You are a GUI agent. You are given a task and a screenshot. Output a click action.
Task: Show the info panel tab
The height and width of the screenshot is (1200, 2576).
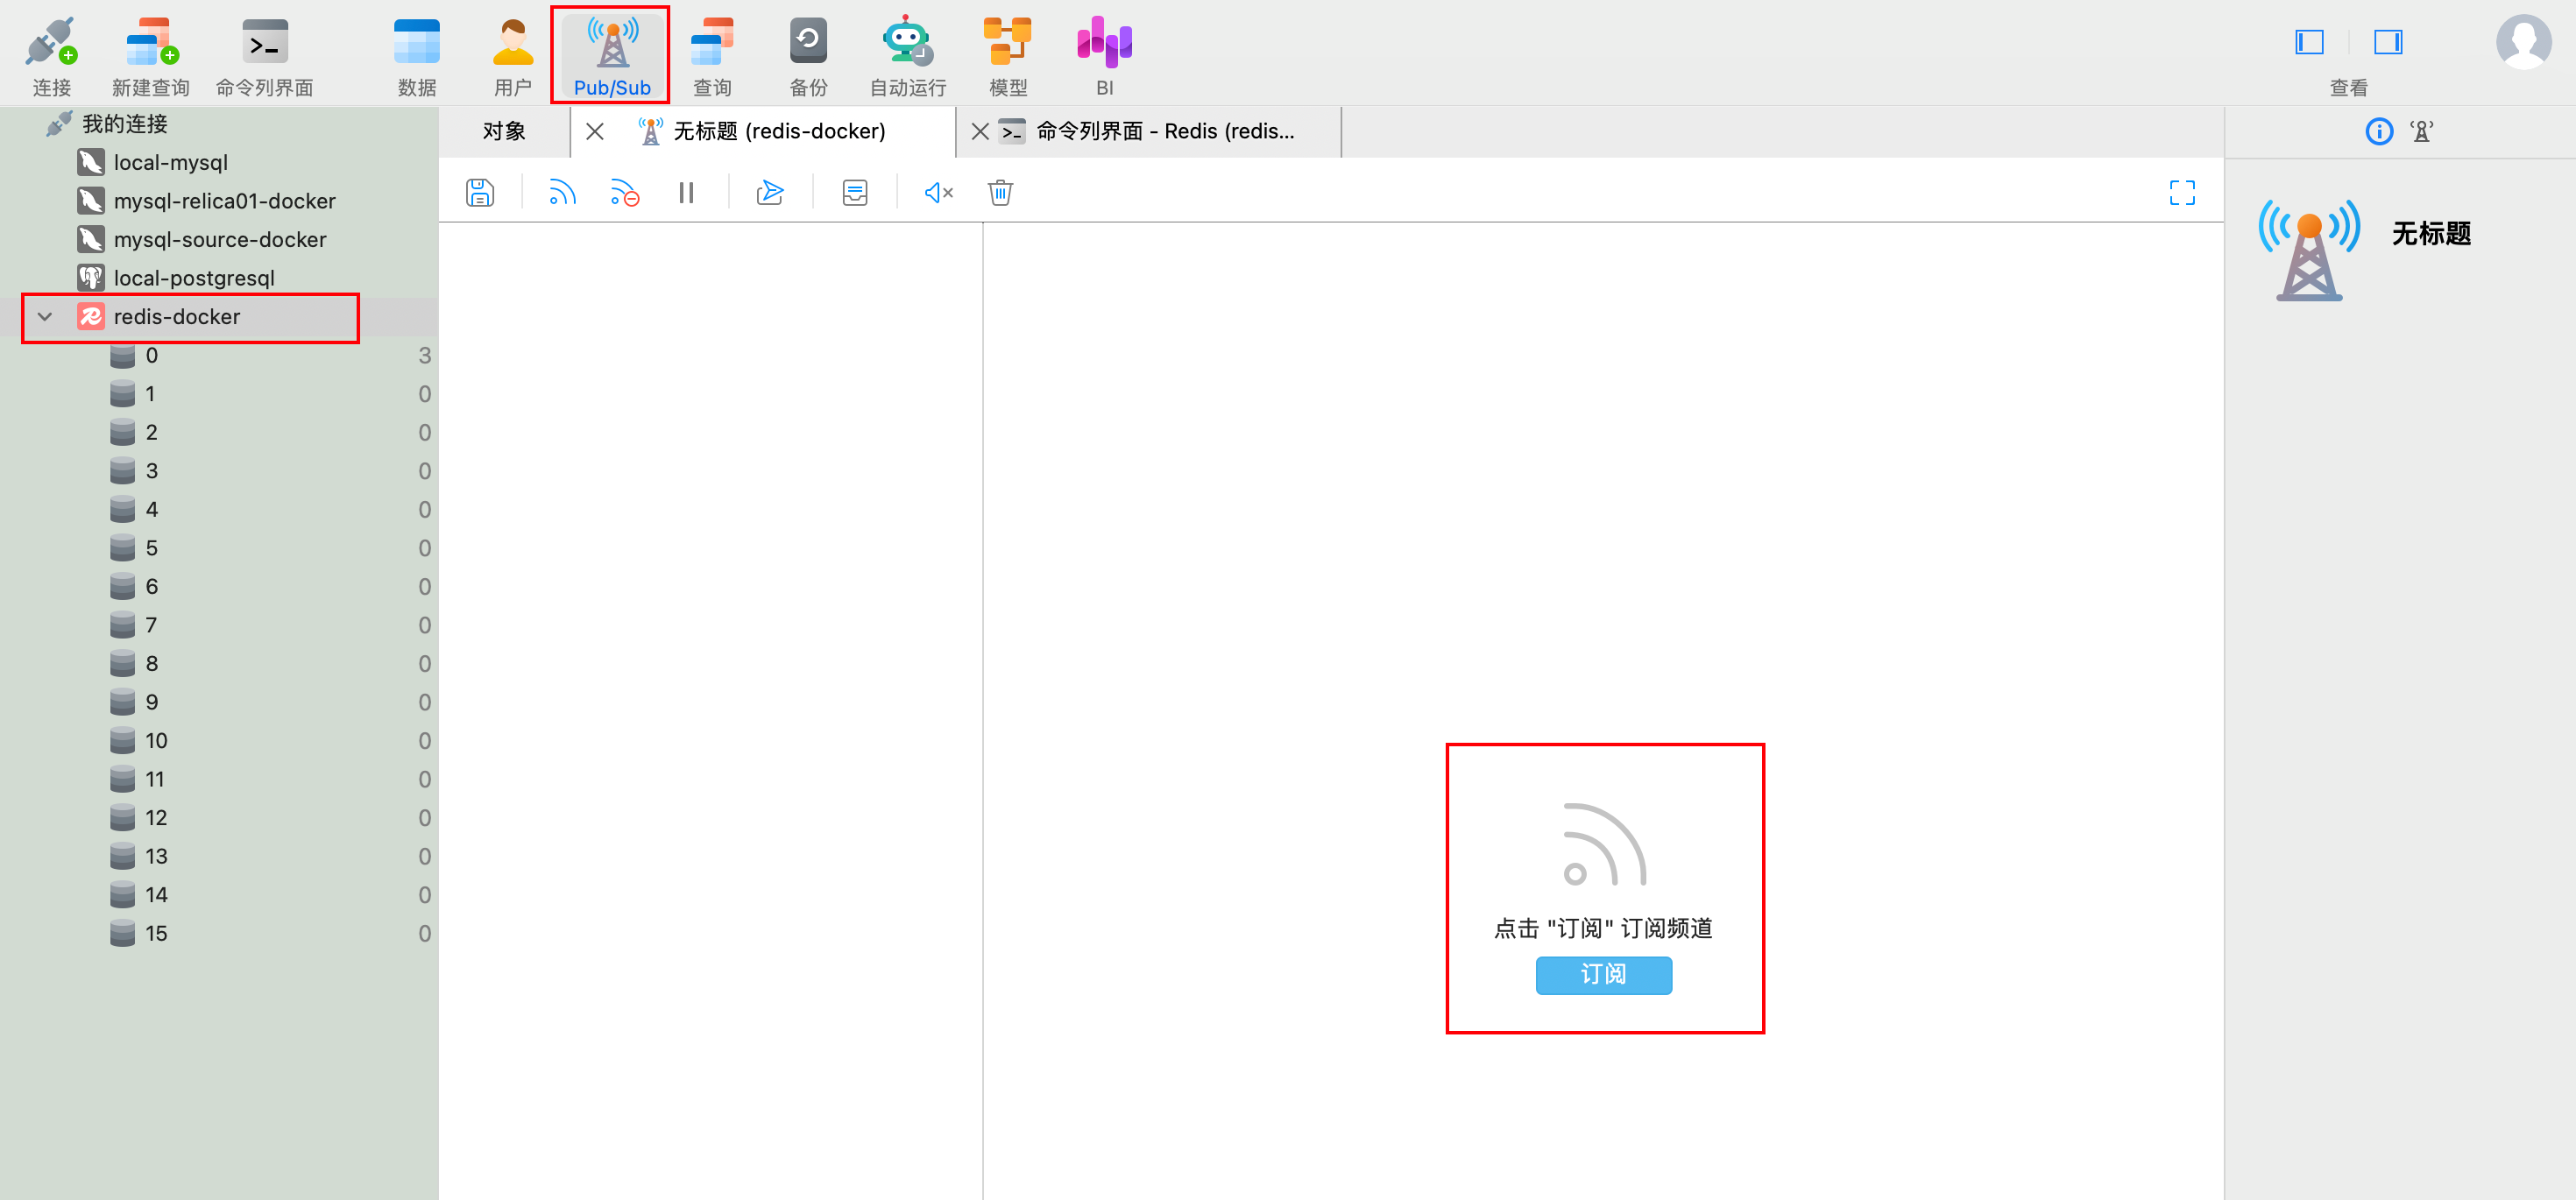click(2379, 131)
